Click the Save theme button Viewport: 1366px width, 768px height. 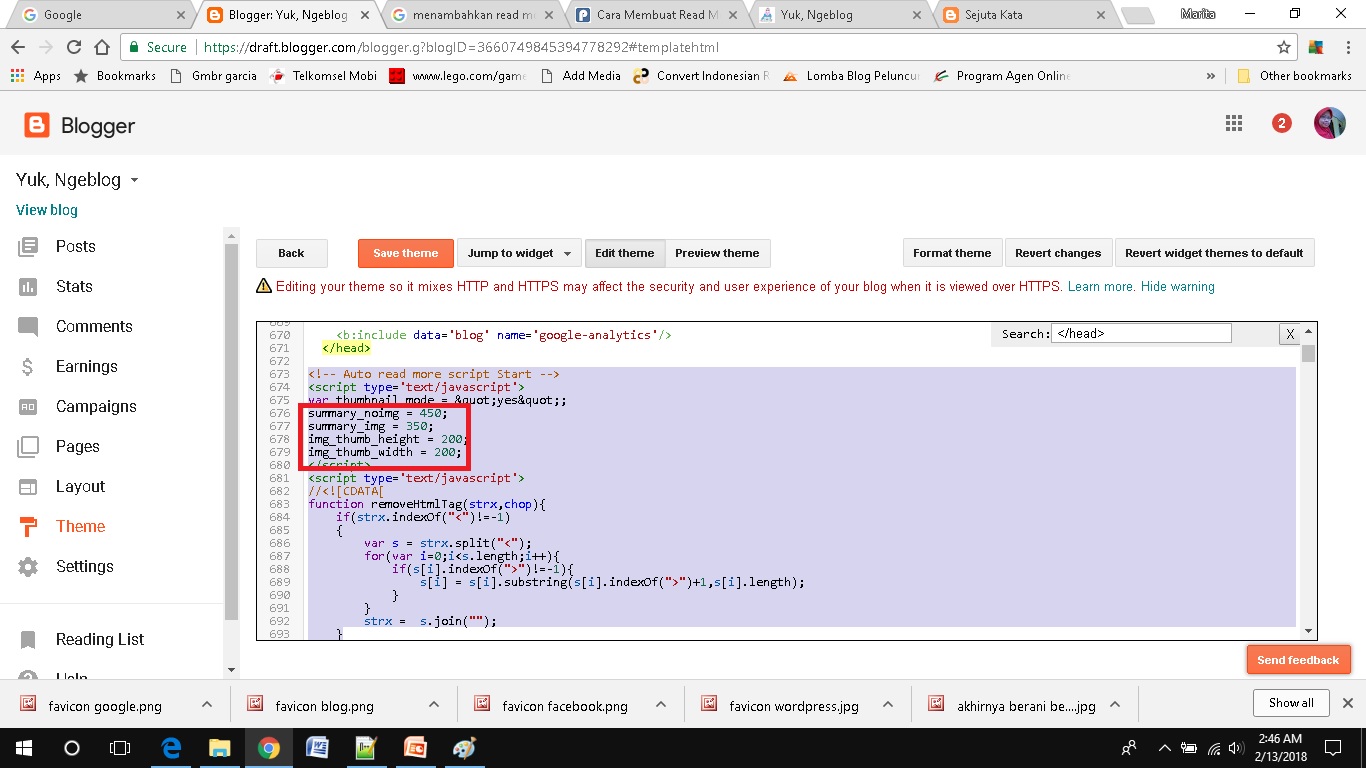pyautogui.click(x=406, y=253)
